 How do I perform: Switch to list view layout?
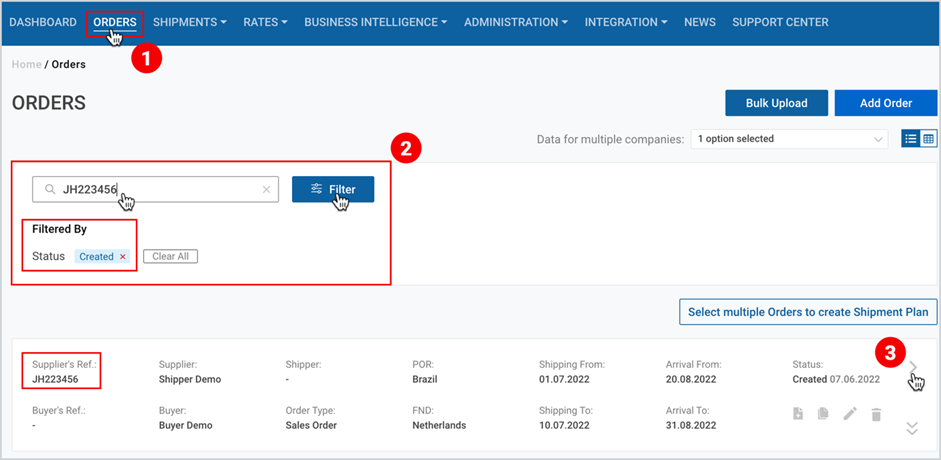pyautogui.click(x=910, y=139)
